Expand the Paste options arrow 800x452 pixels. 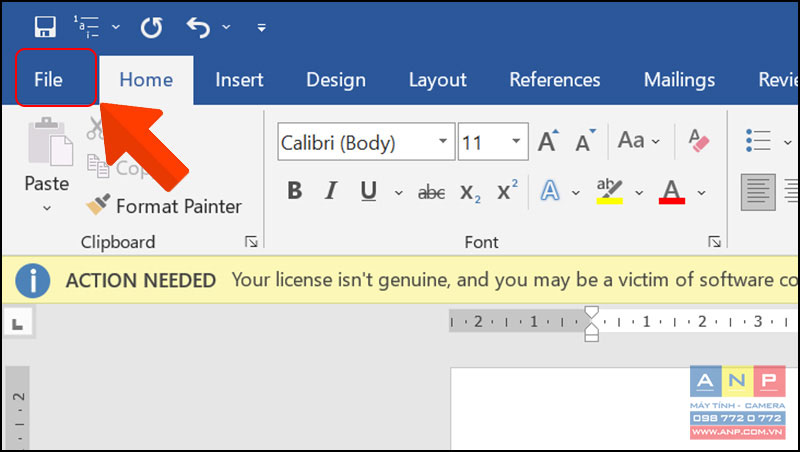pos(47,208)
